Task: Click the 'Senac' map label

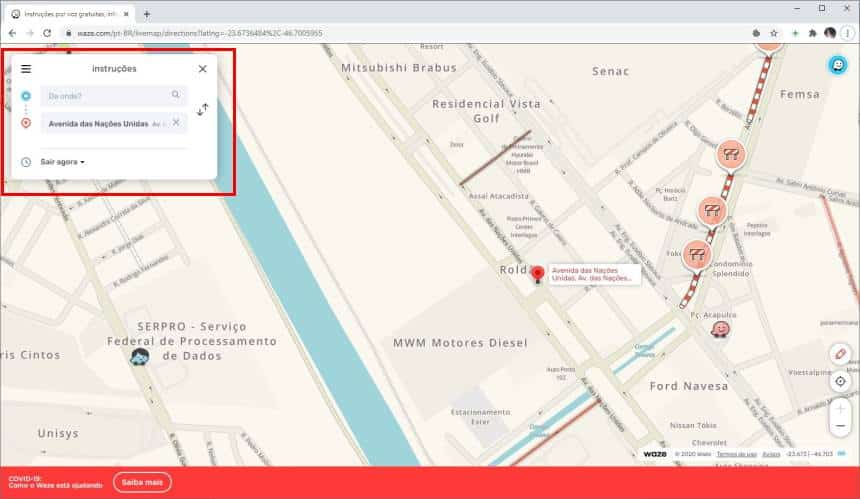Action: (x=610, y=71)
